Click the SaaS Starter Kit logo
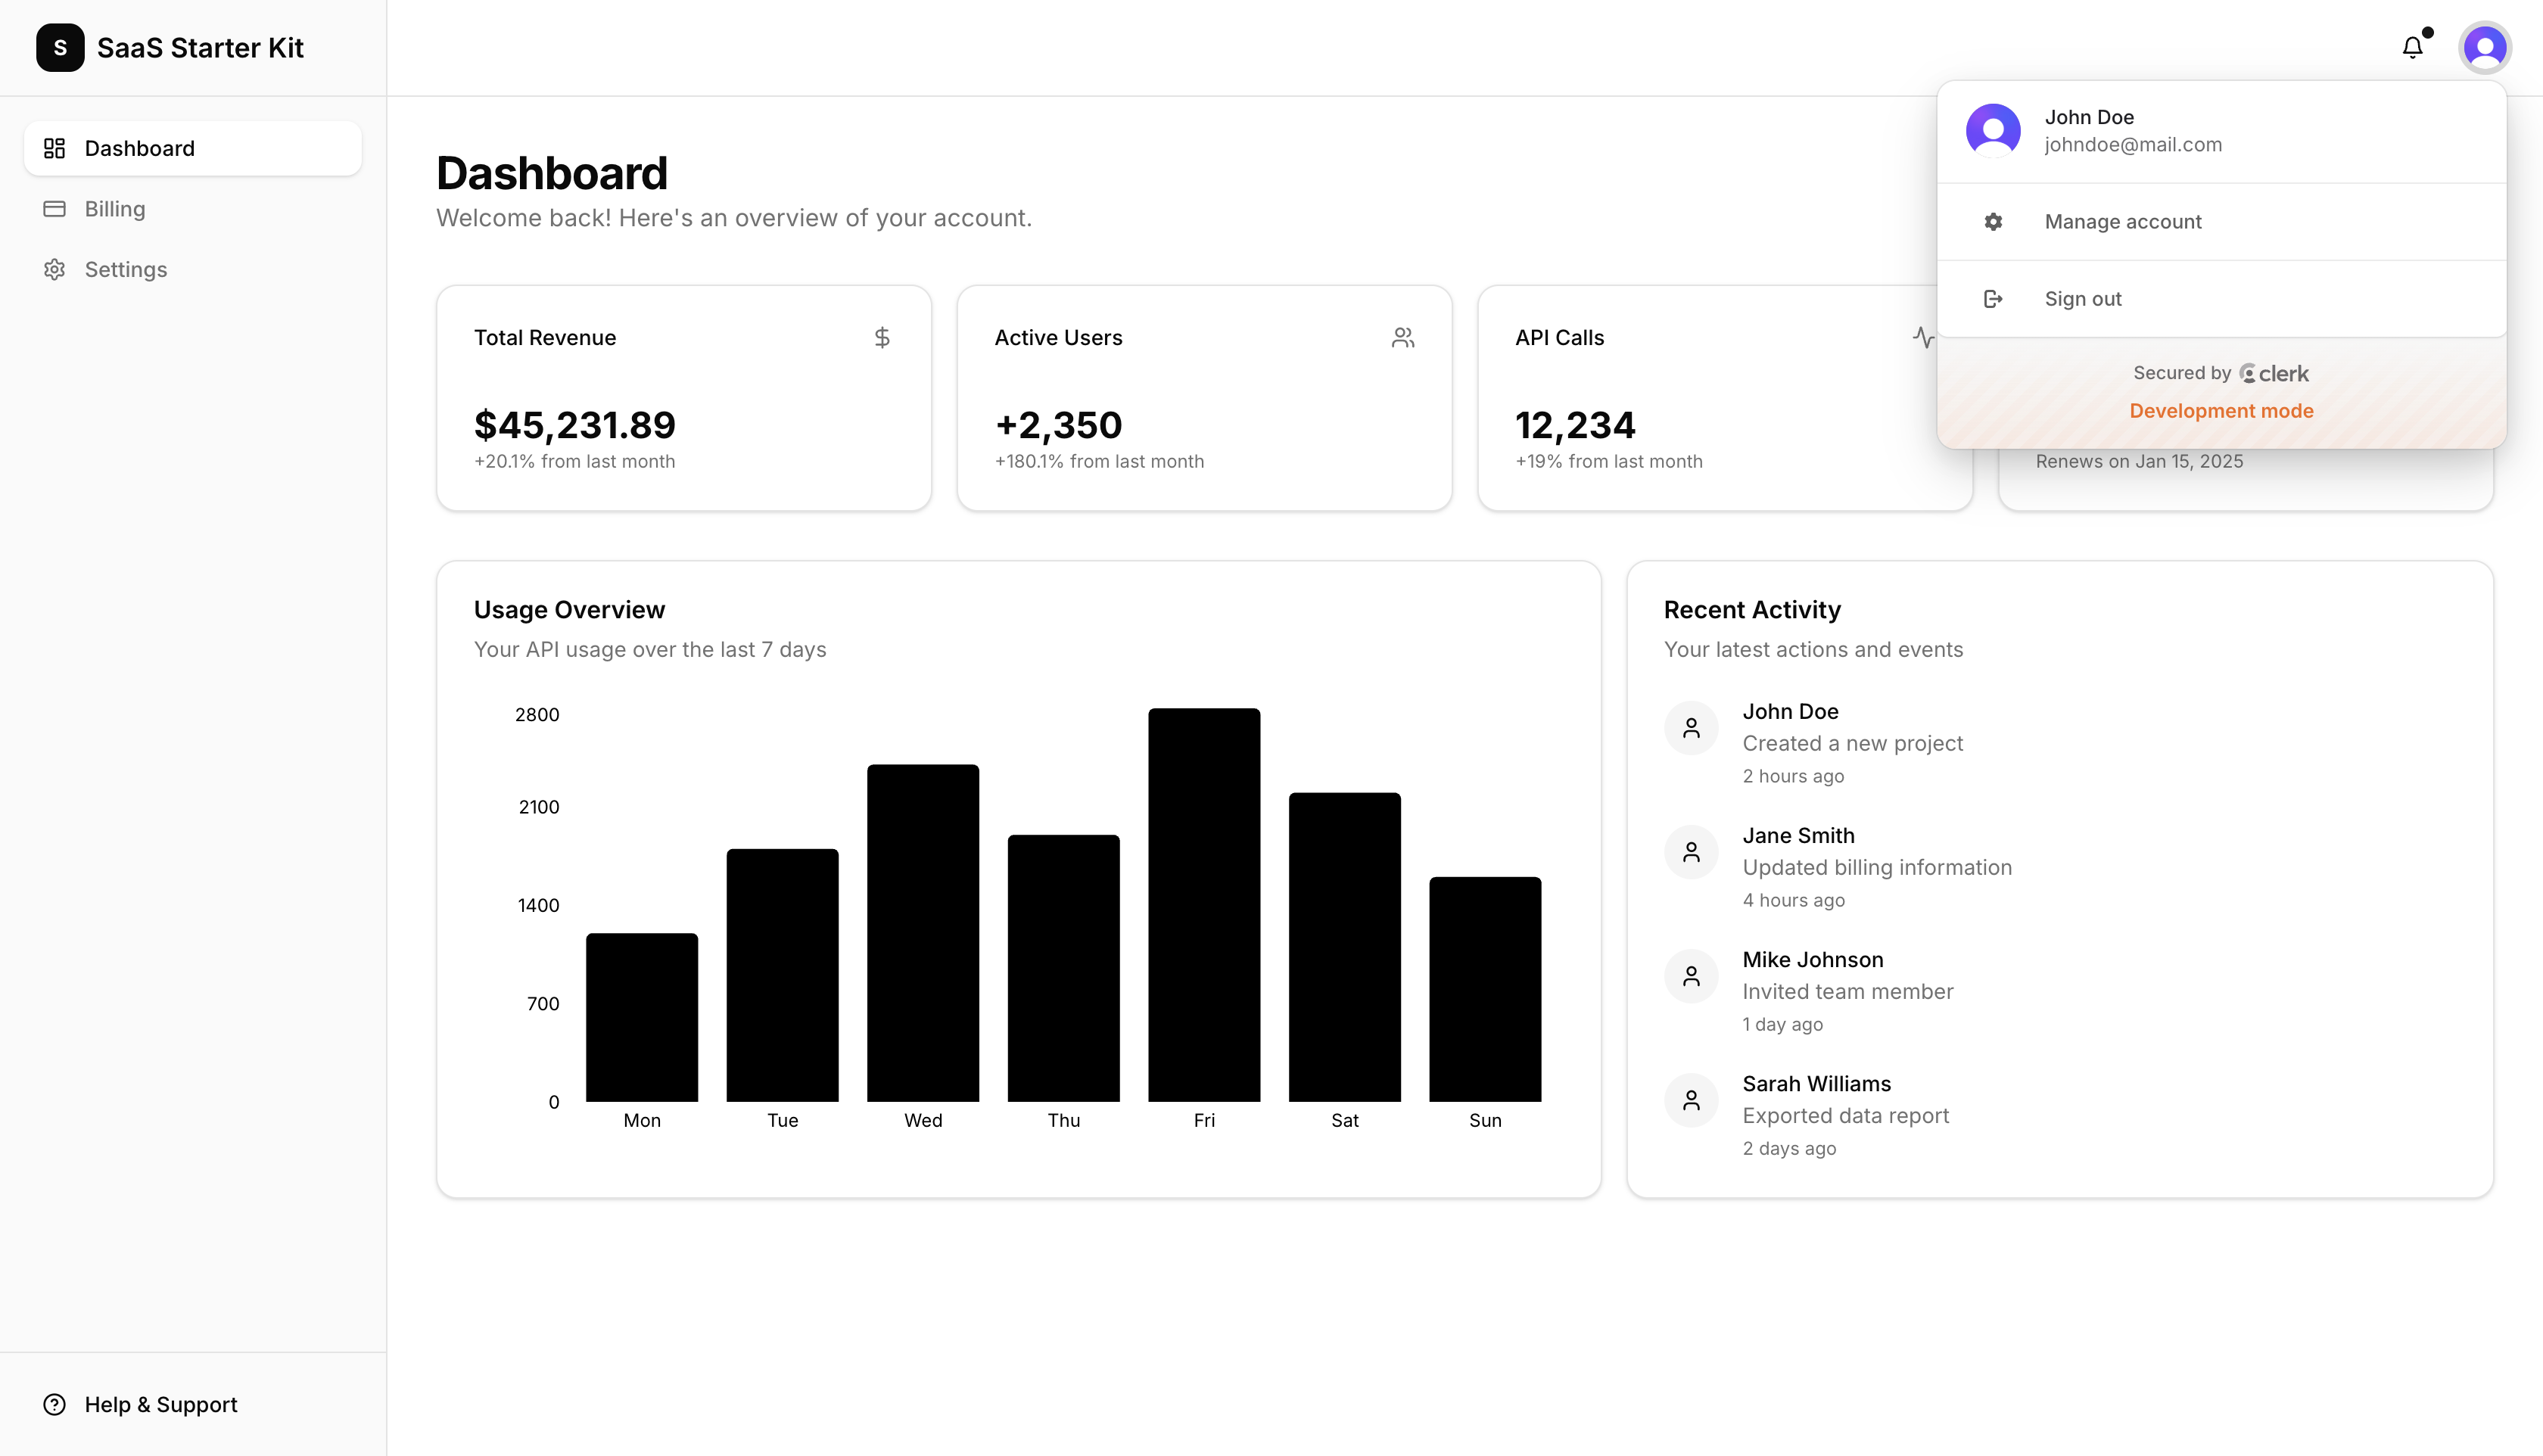The image size is (2543, 1456). [x=169, y=47]
